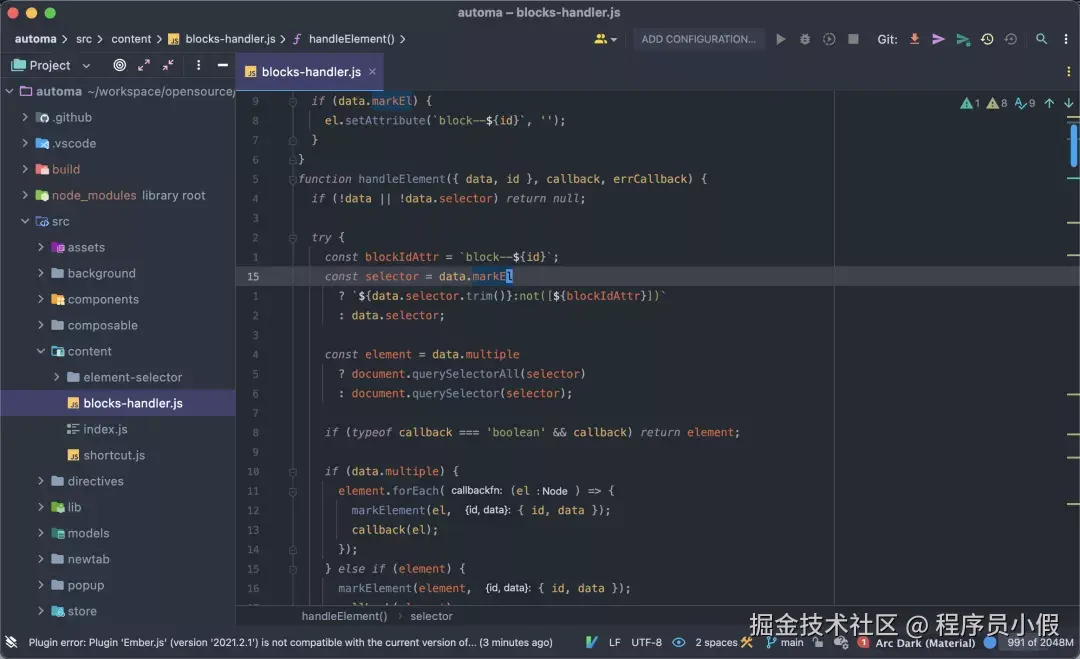This screenshot has width=1080, height=659.
Task: Open main toolbar more options kebab
Action: 1066,39
